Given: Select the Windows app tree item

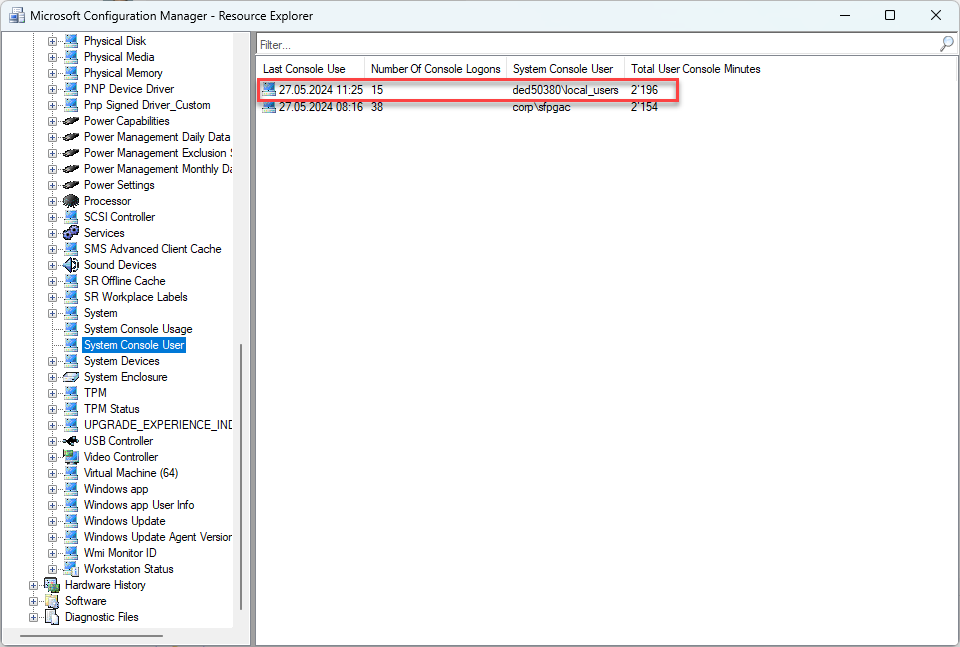Looking at the screenshot, I should point(116,489).
